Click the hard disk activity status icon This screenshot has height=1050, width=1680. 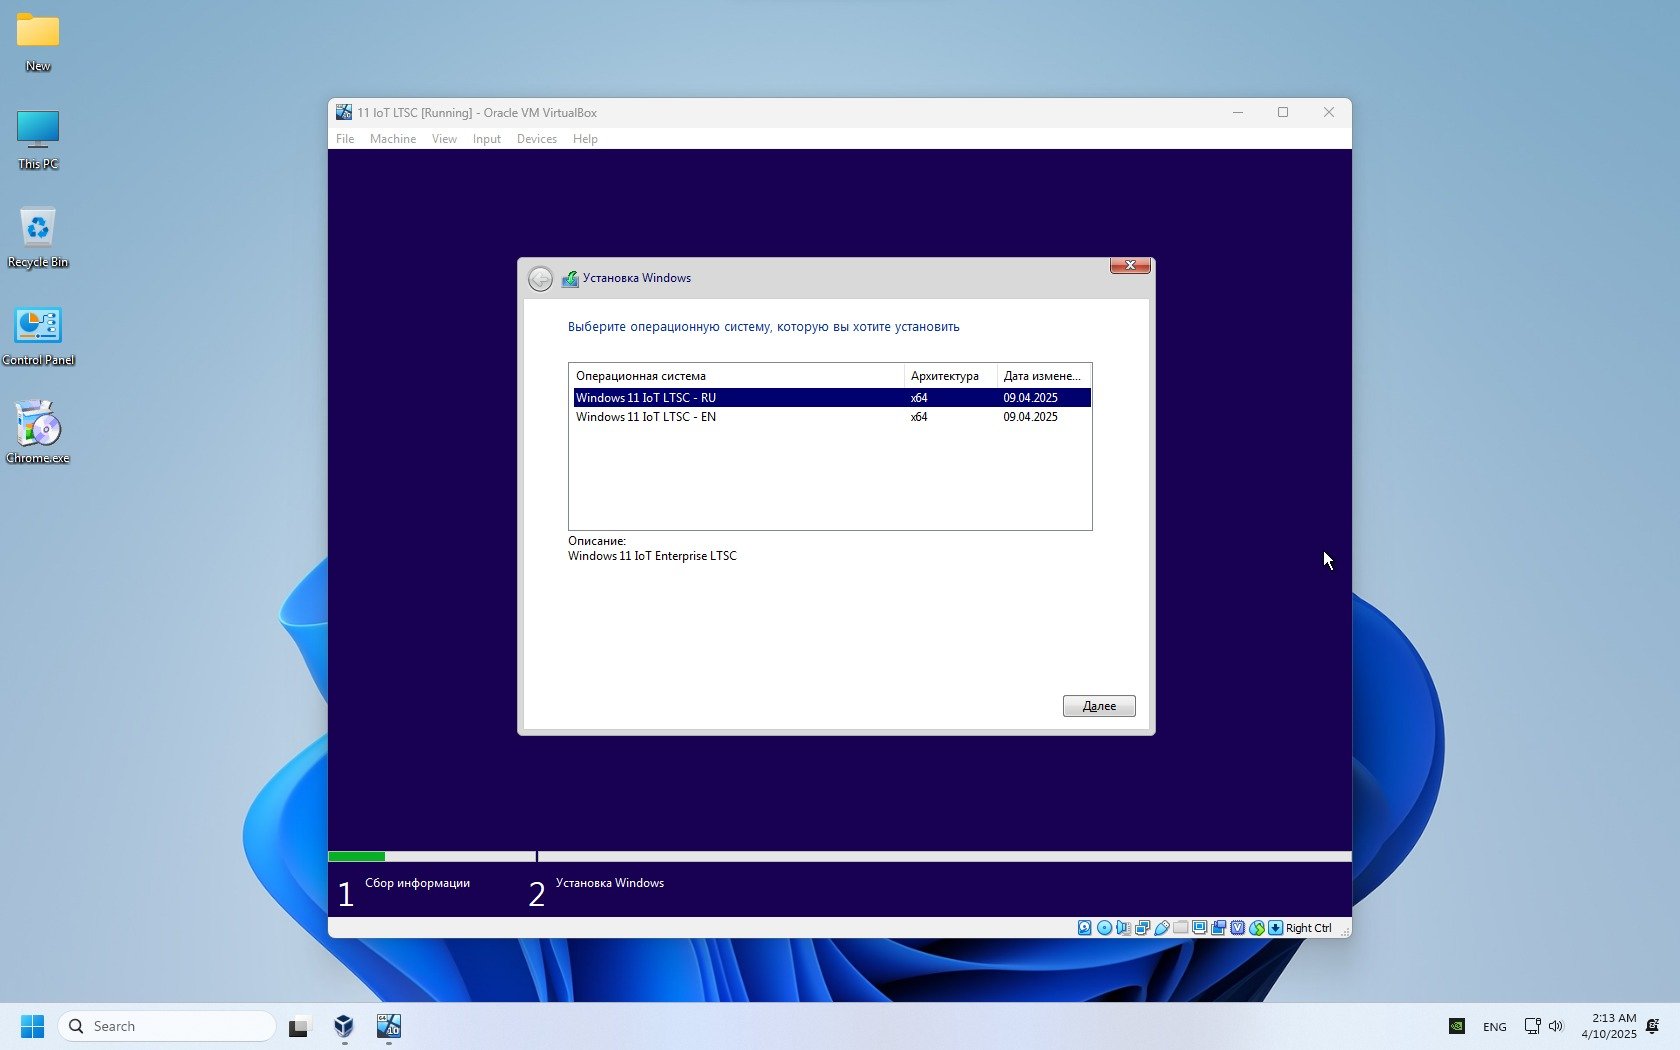(1085, 928)
